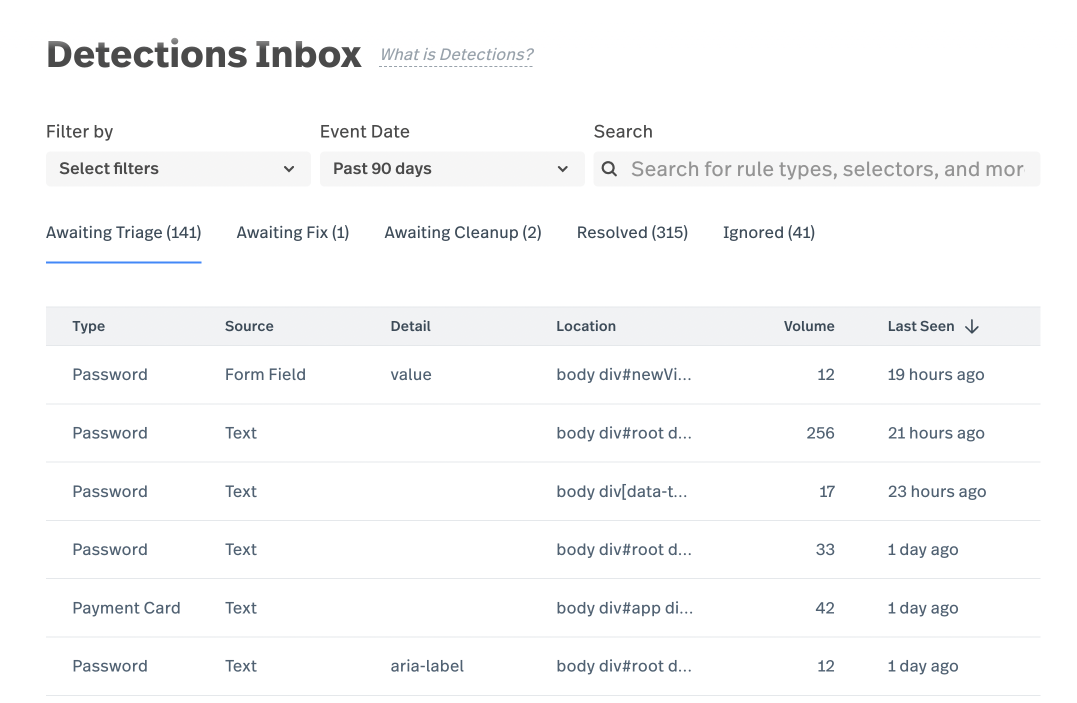Open the Password row seen 19 hours ago
1077x703 pixels.
543,375
